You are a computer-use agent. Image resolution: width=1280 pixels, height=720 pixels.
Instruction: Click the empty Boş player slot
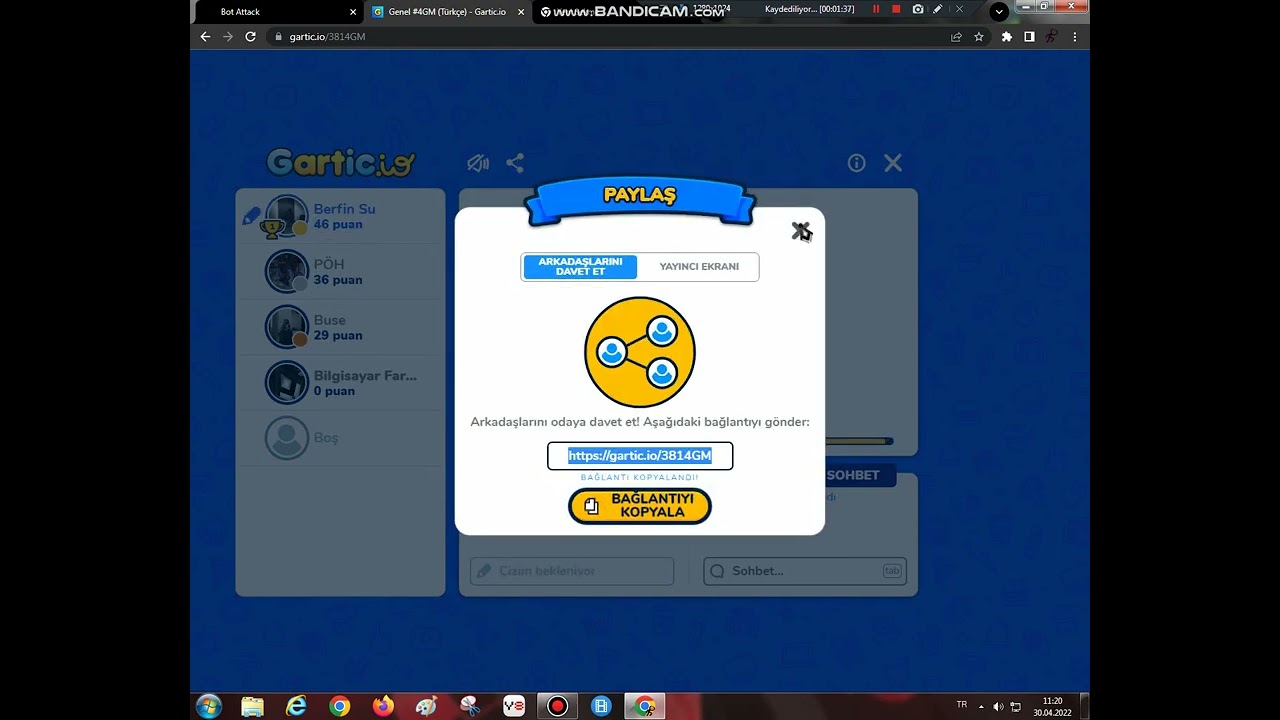340,438
